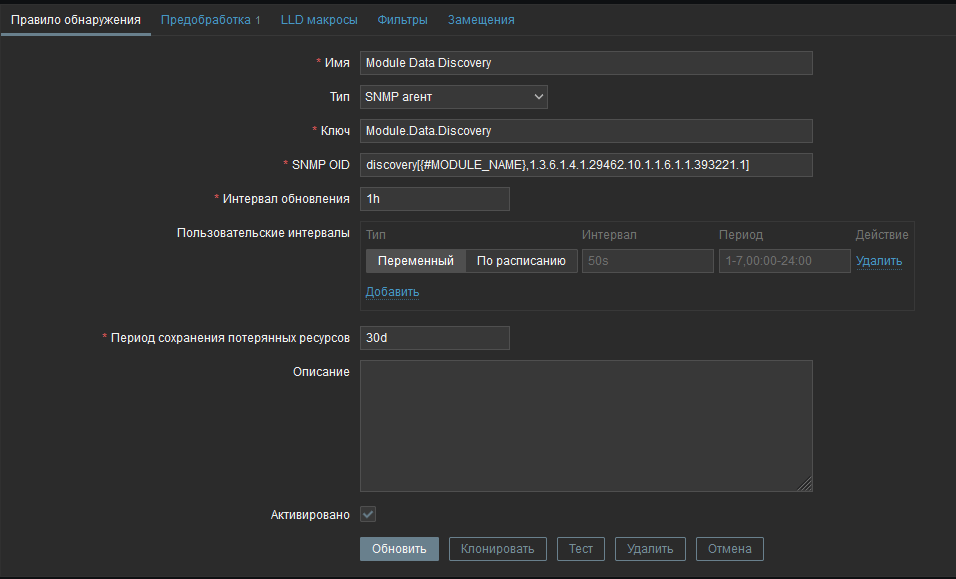
Task: Go to the Фильтры tab
Action: [x=402, y=20]
